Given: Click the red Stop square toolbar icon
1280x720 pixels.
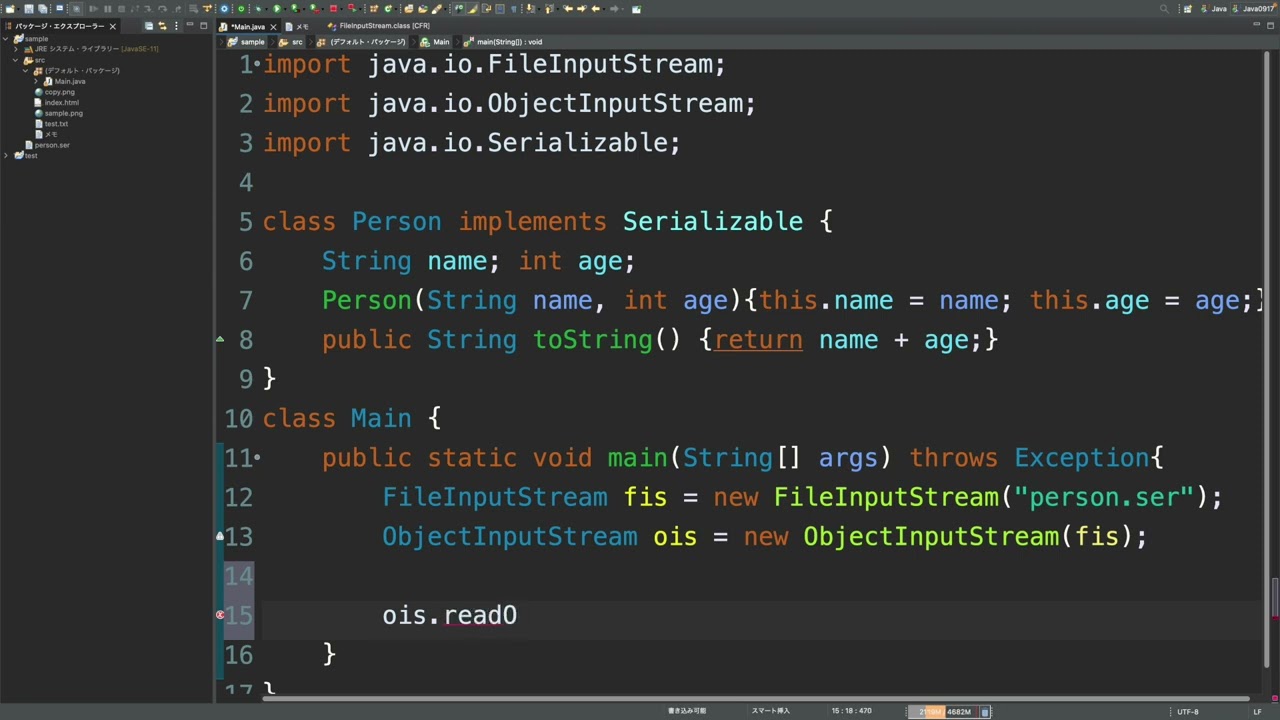Looking at the screenshot, I should coord(333,9).
